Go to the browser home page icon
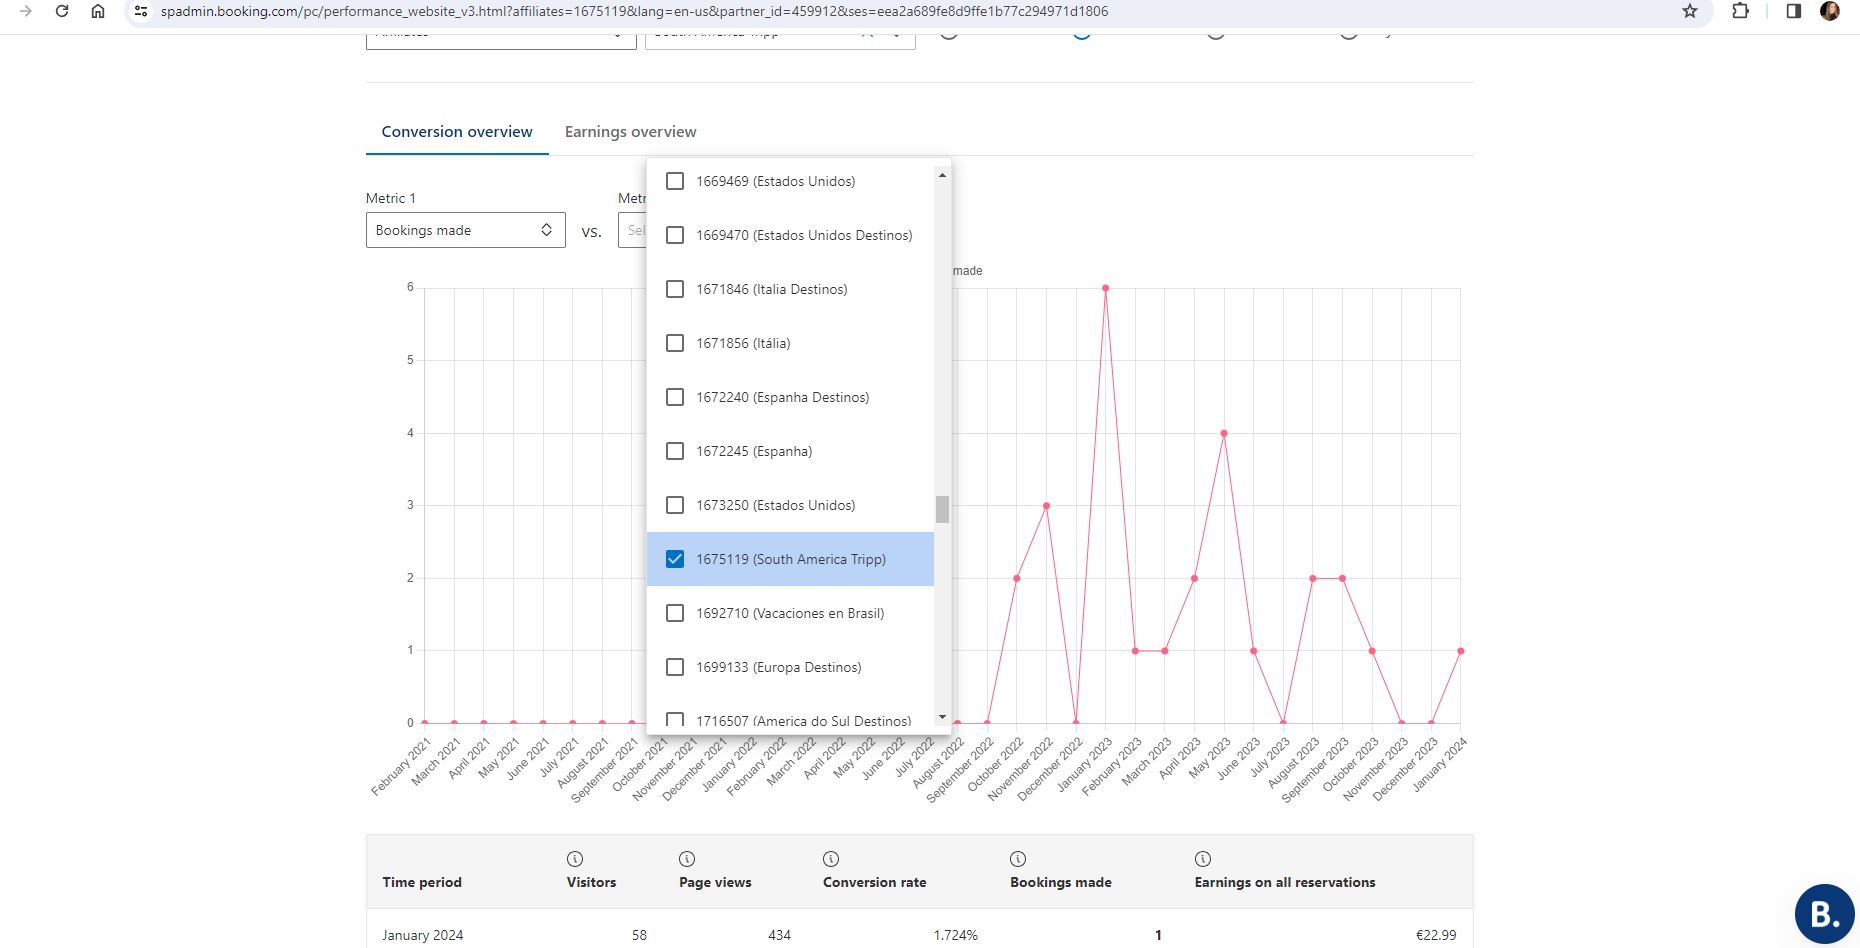The image size is (1860, 948). click(x=98, y=11)
